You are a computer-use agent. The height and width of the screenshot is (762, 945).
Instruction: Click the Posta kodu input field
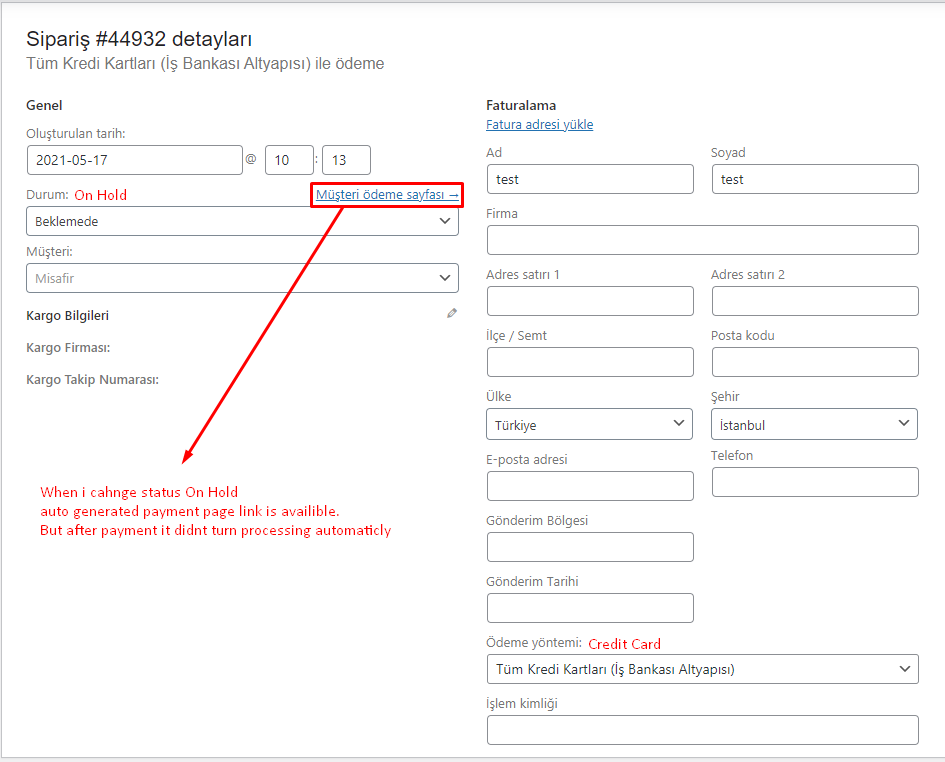pyautogui.click(x=815, y=362)
